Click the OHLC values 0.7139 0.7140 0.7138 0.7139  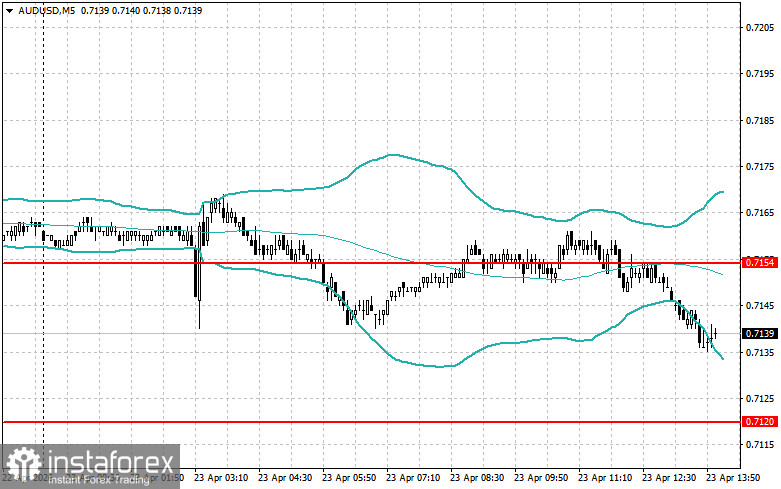[141, 10]
